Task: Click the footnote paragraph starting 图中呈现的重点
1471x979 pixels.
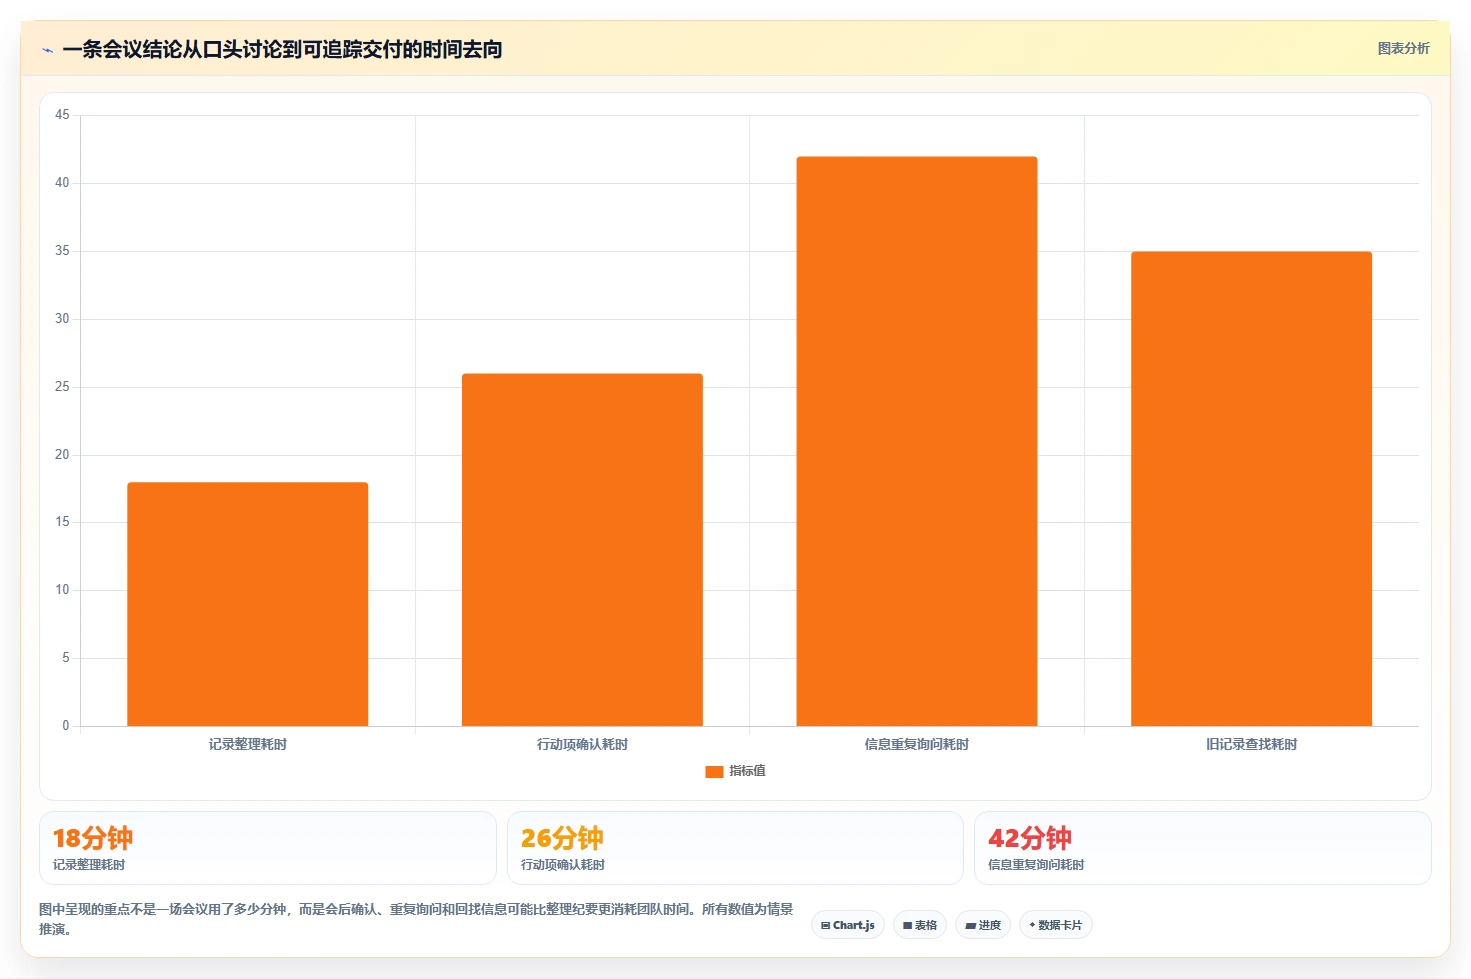Action: (x=416, y=919)
